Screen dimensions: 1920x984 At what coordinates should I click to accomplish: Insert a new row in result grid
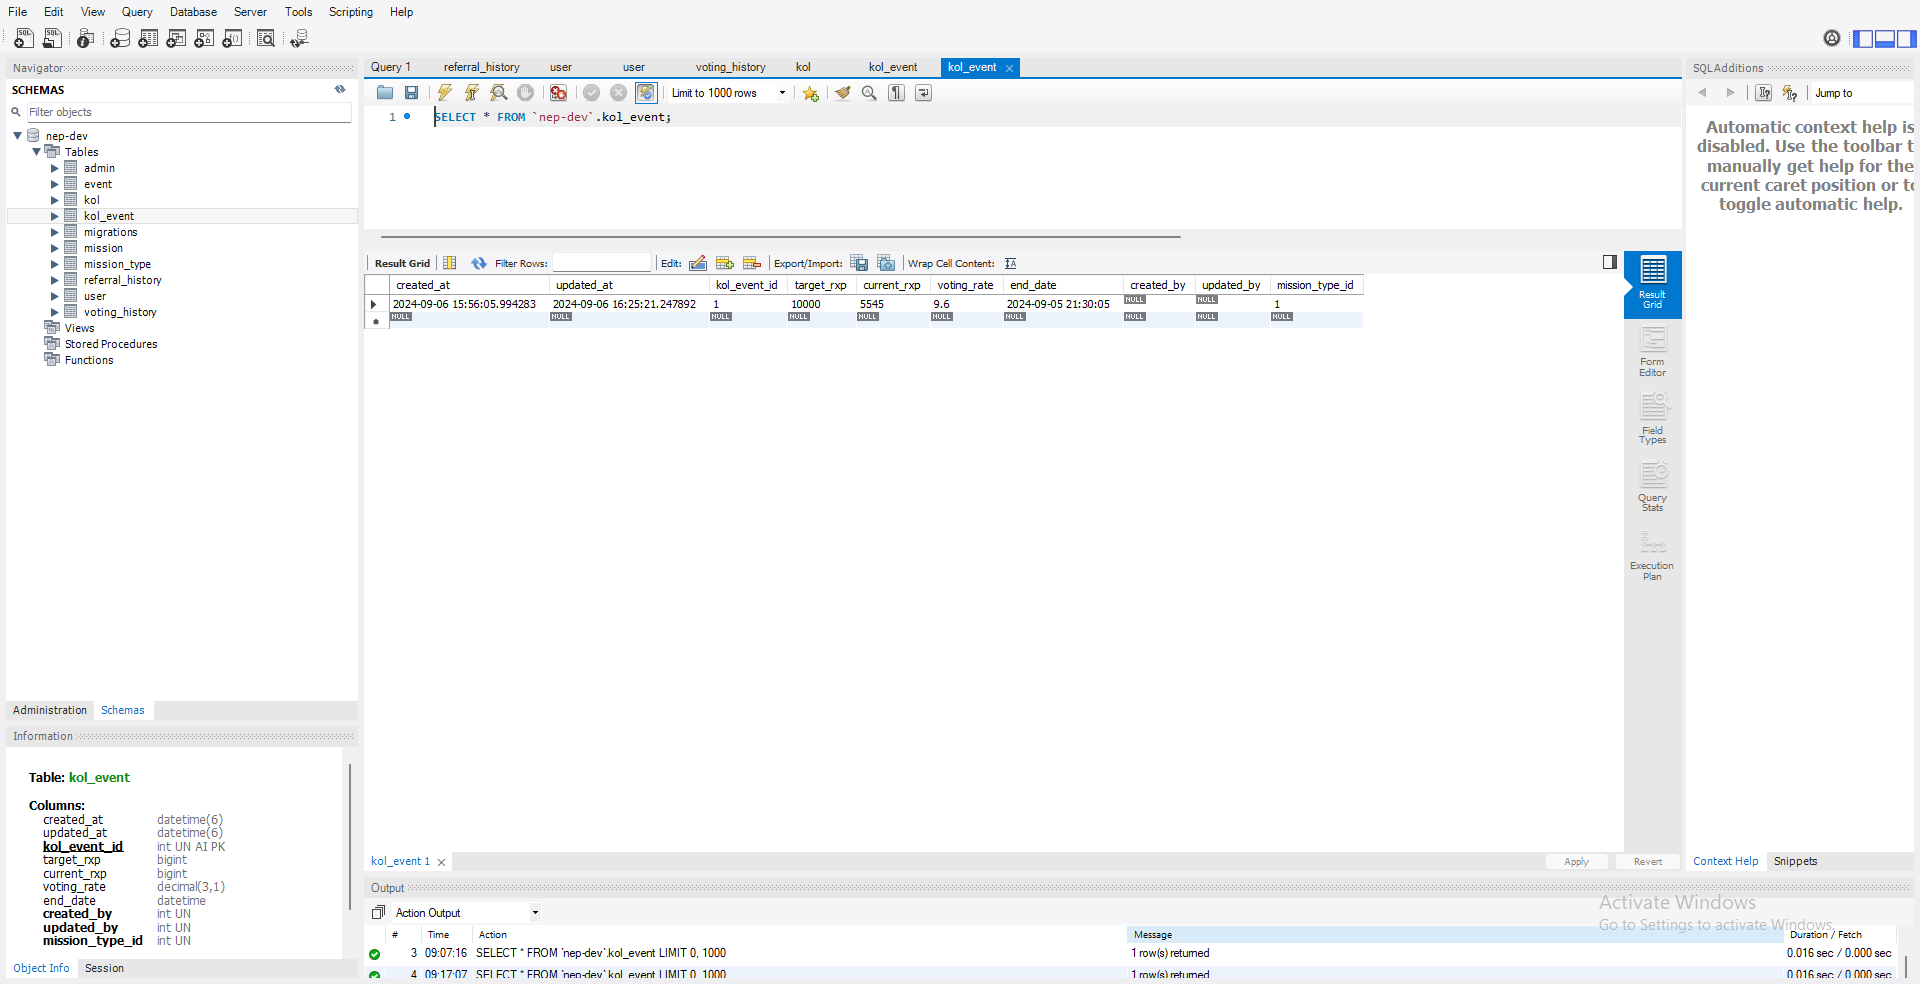(x=725, y=263)
